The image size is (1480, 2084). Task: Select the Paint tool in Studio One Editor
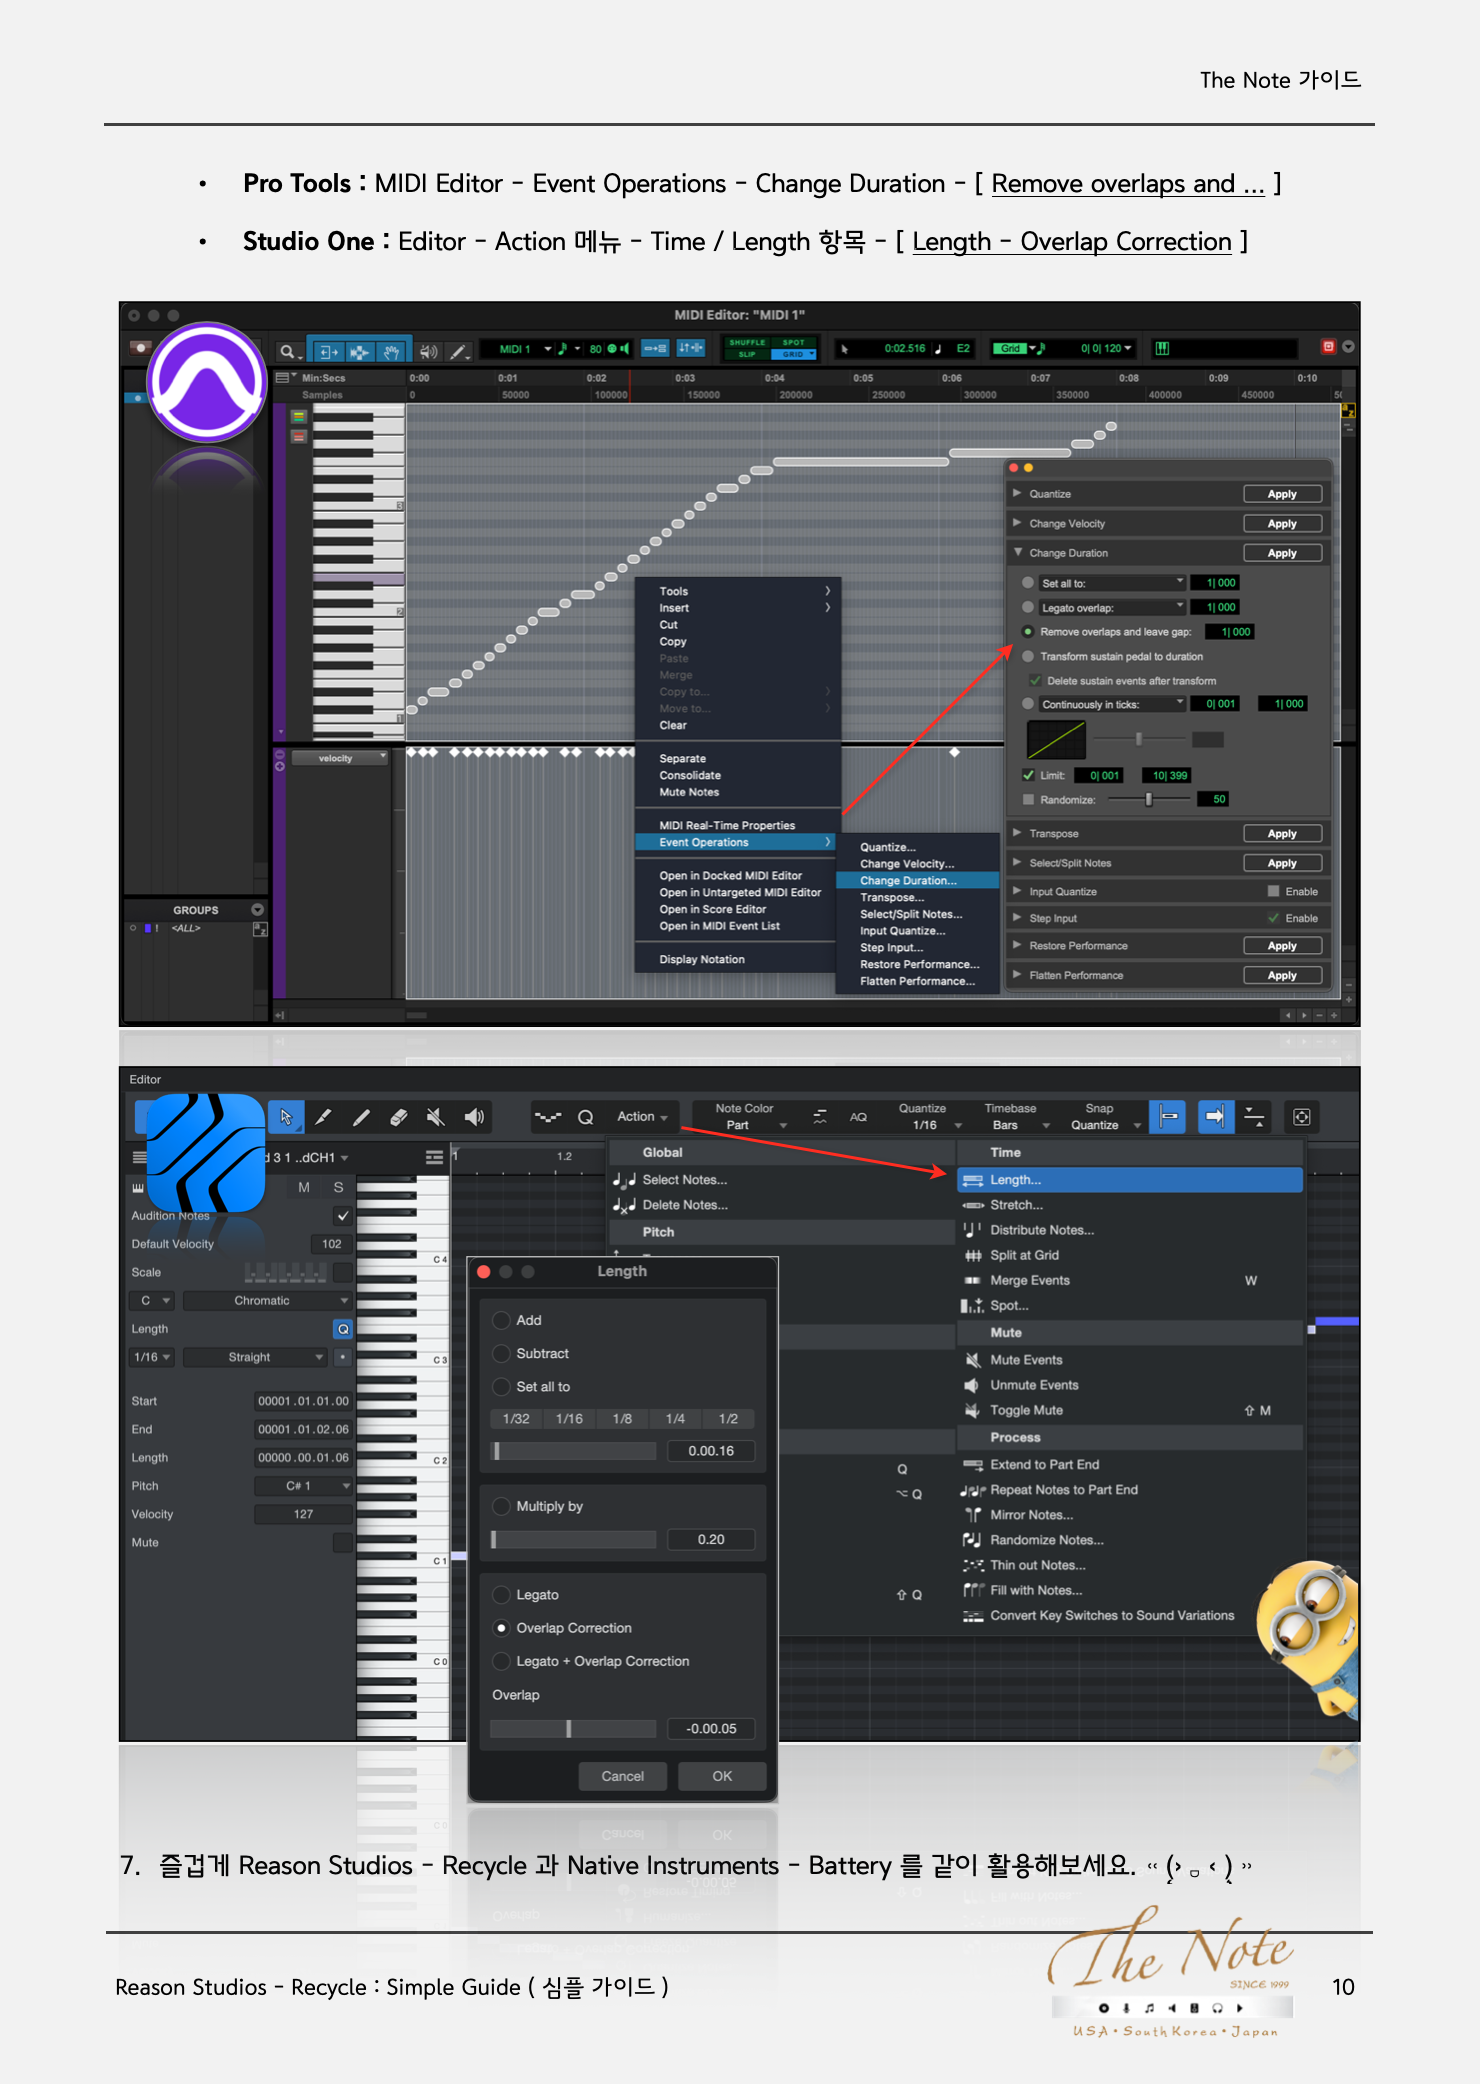(324, 1117)
